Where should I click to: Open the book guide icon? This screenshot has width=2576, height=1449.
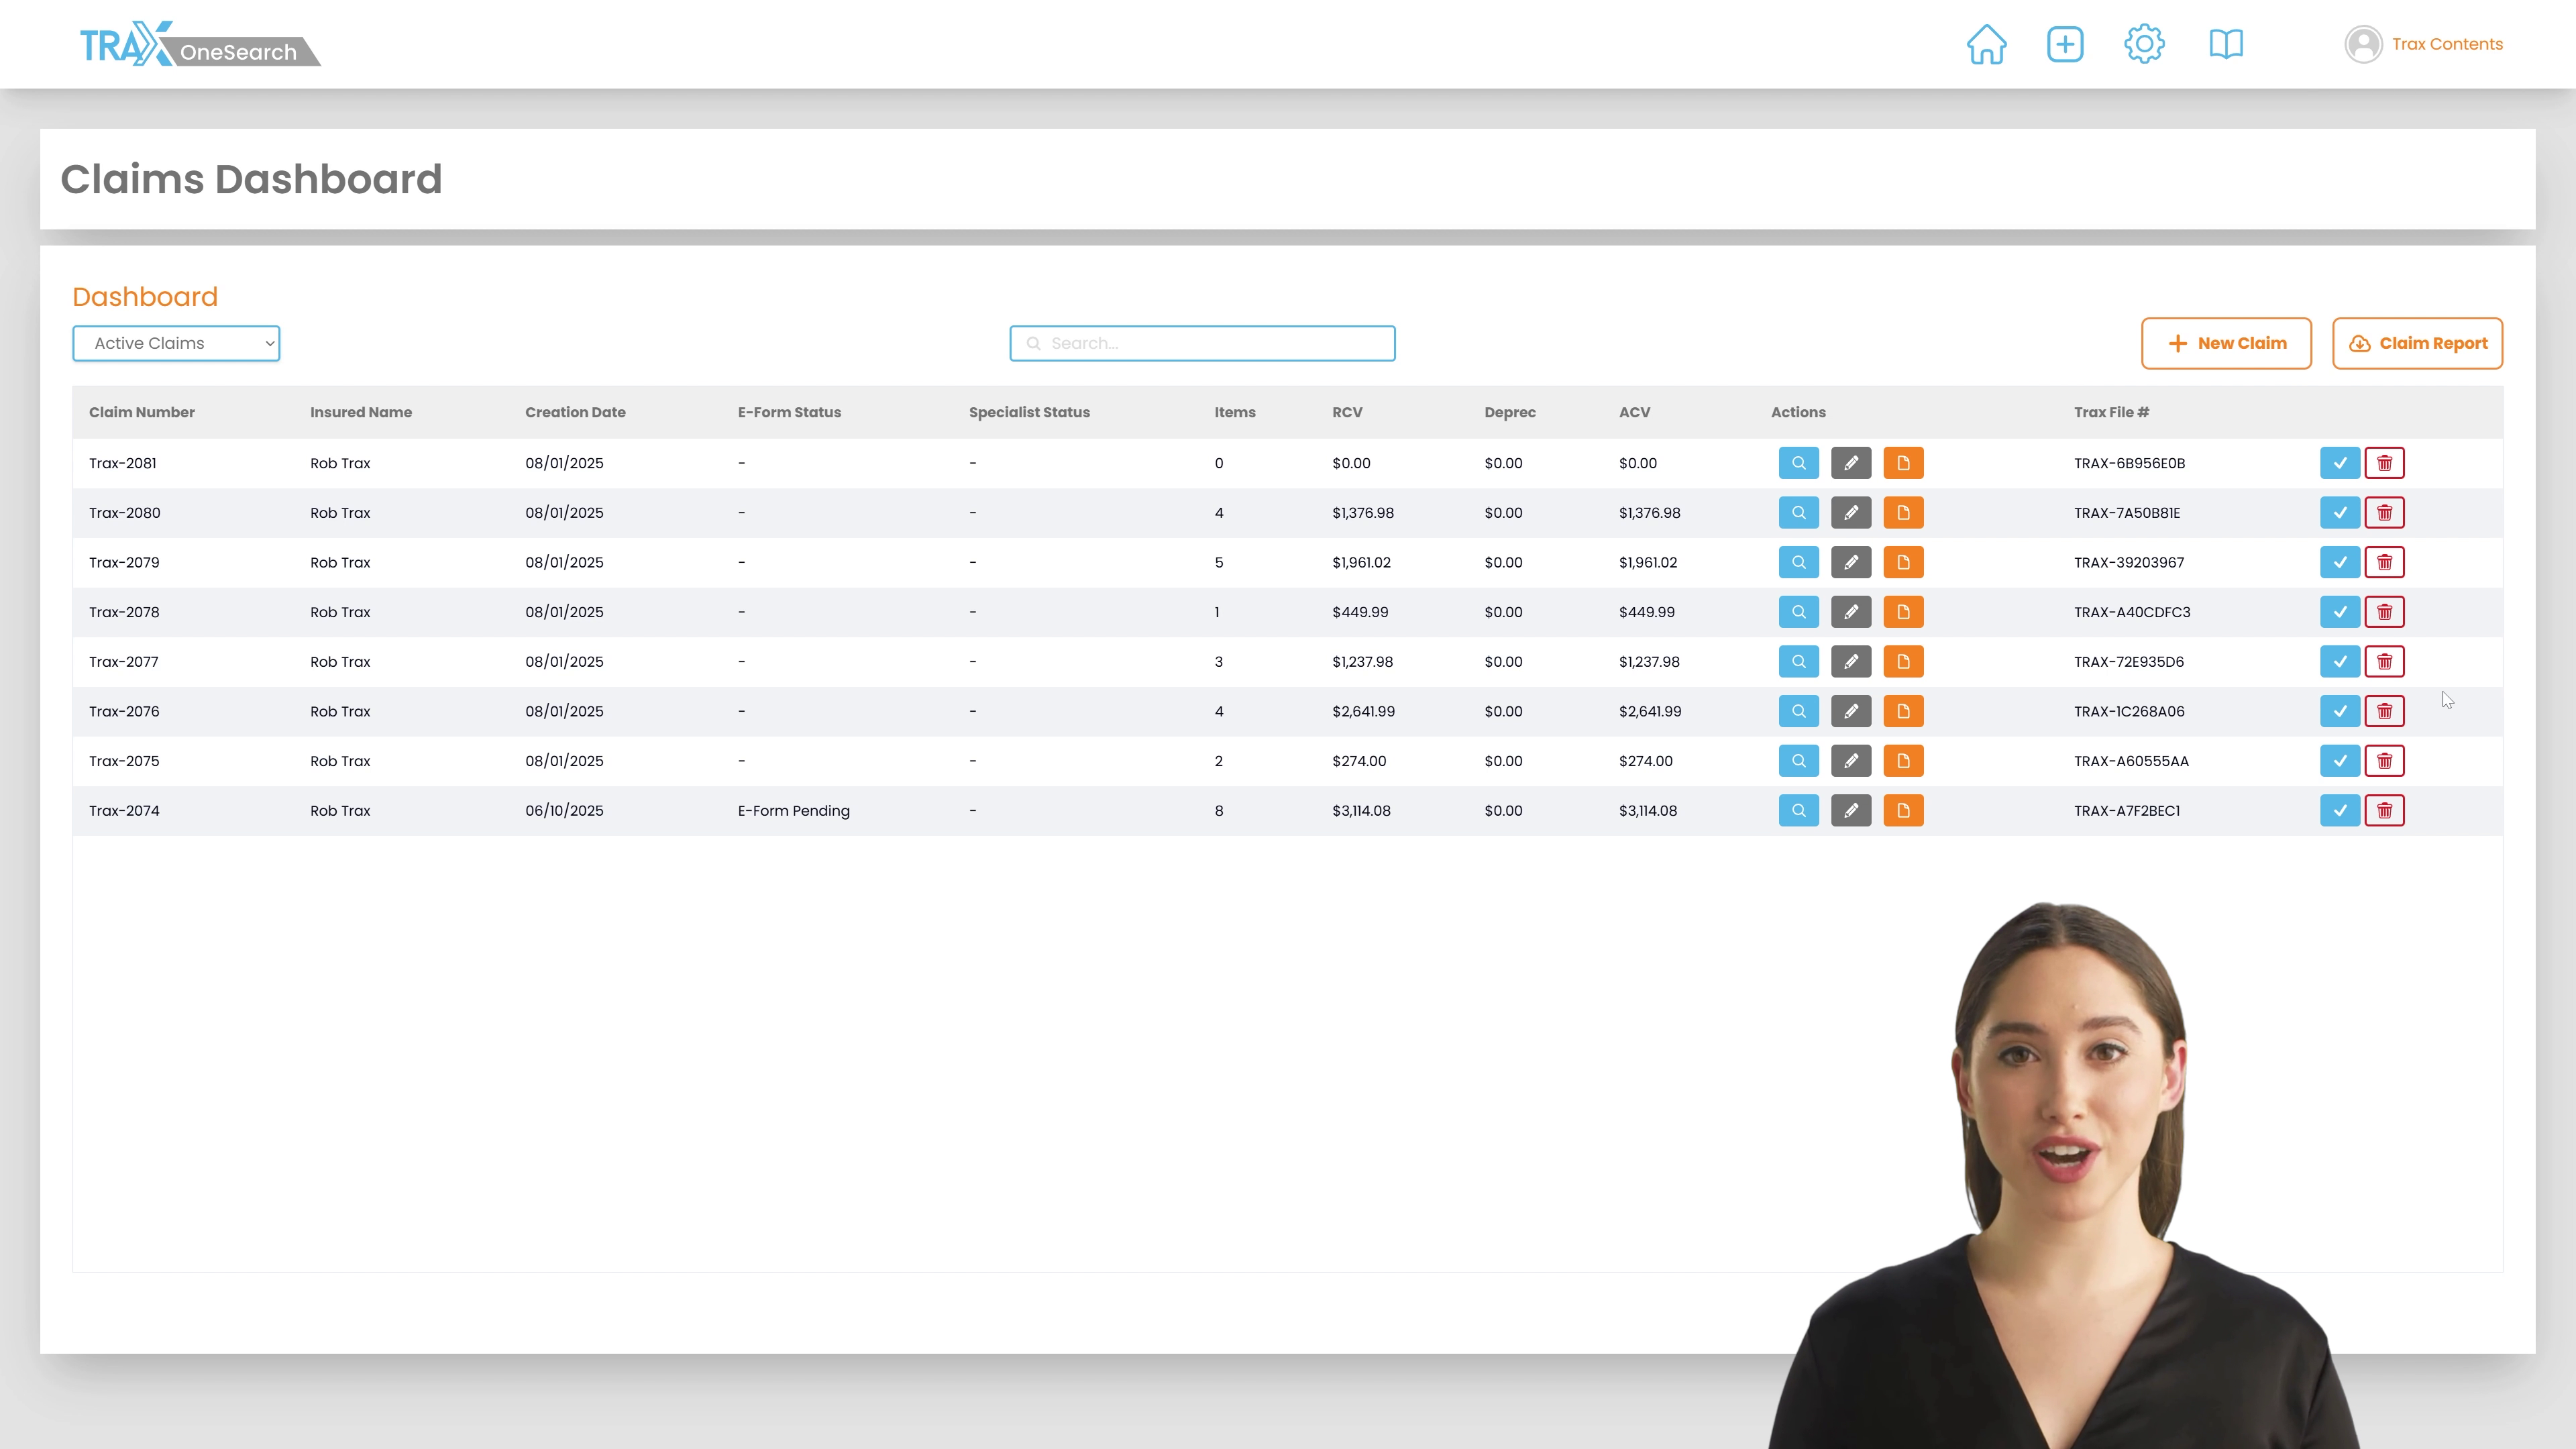2226,44
